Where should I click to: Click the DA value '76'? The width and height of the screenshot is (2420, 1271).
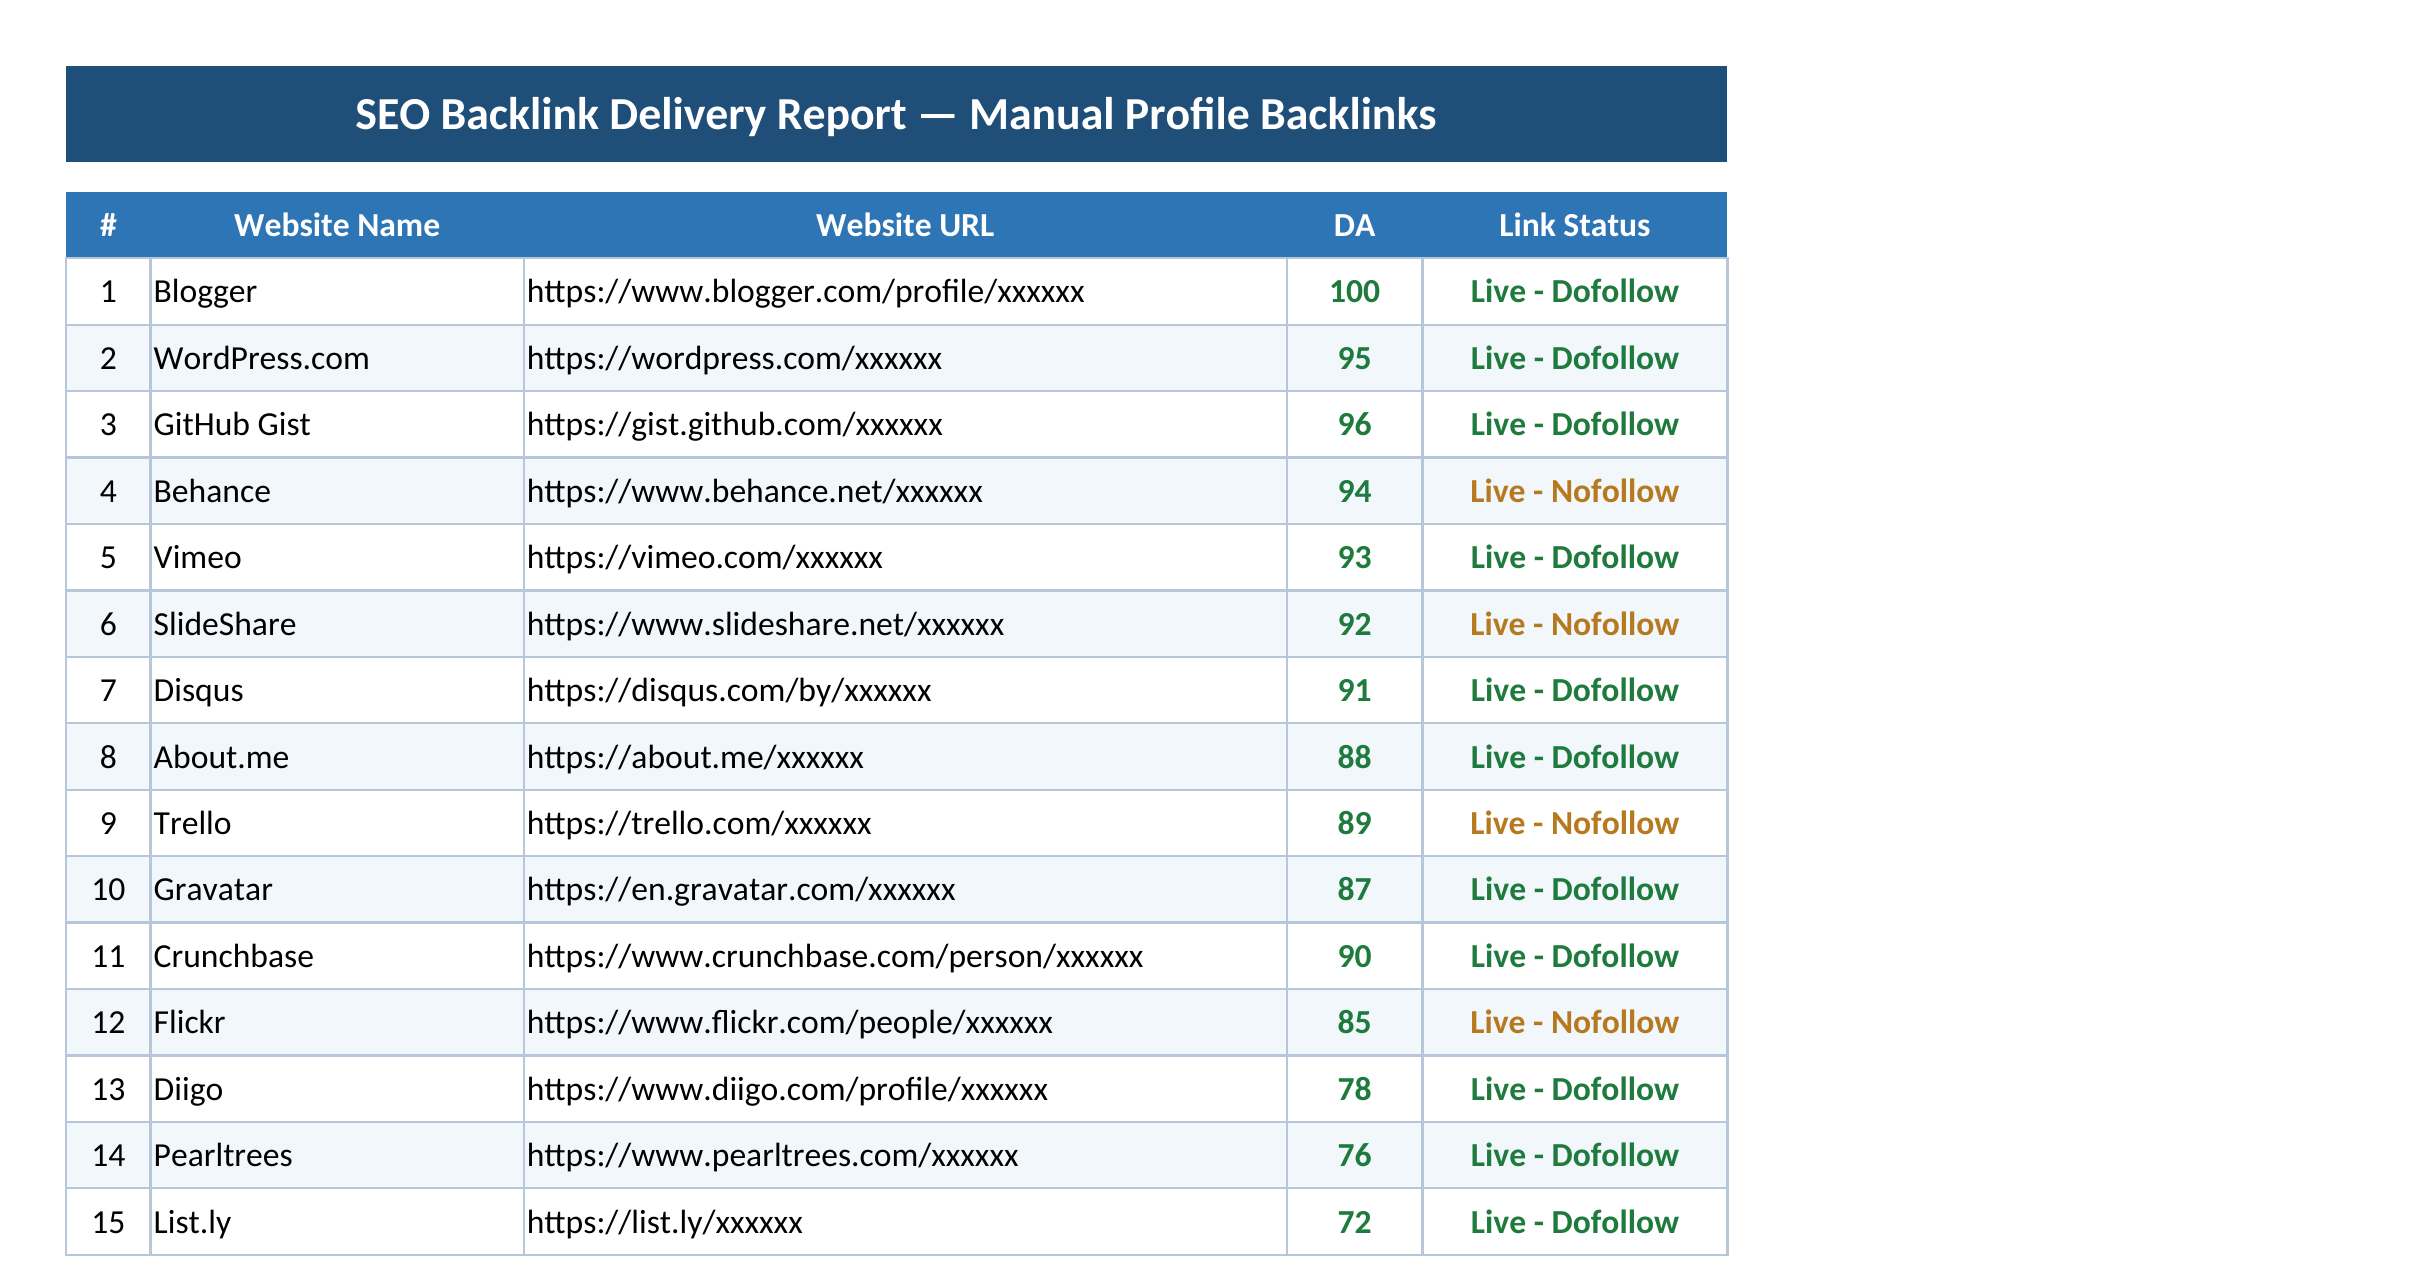pyautogui.click(x=1354, y=1155)
